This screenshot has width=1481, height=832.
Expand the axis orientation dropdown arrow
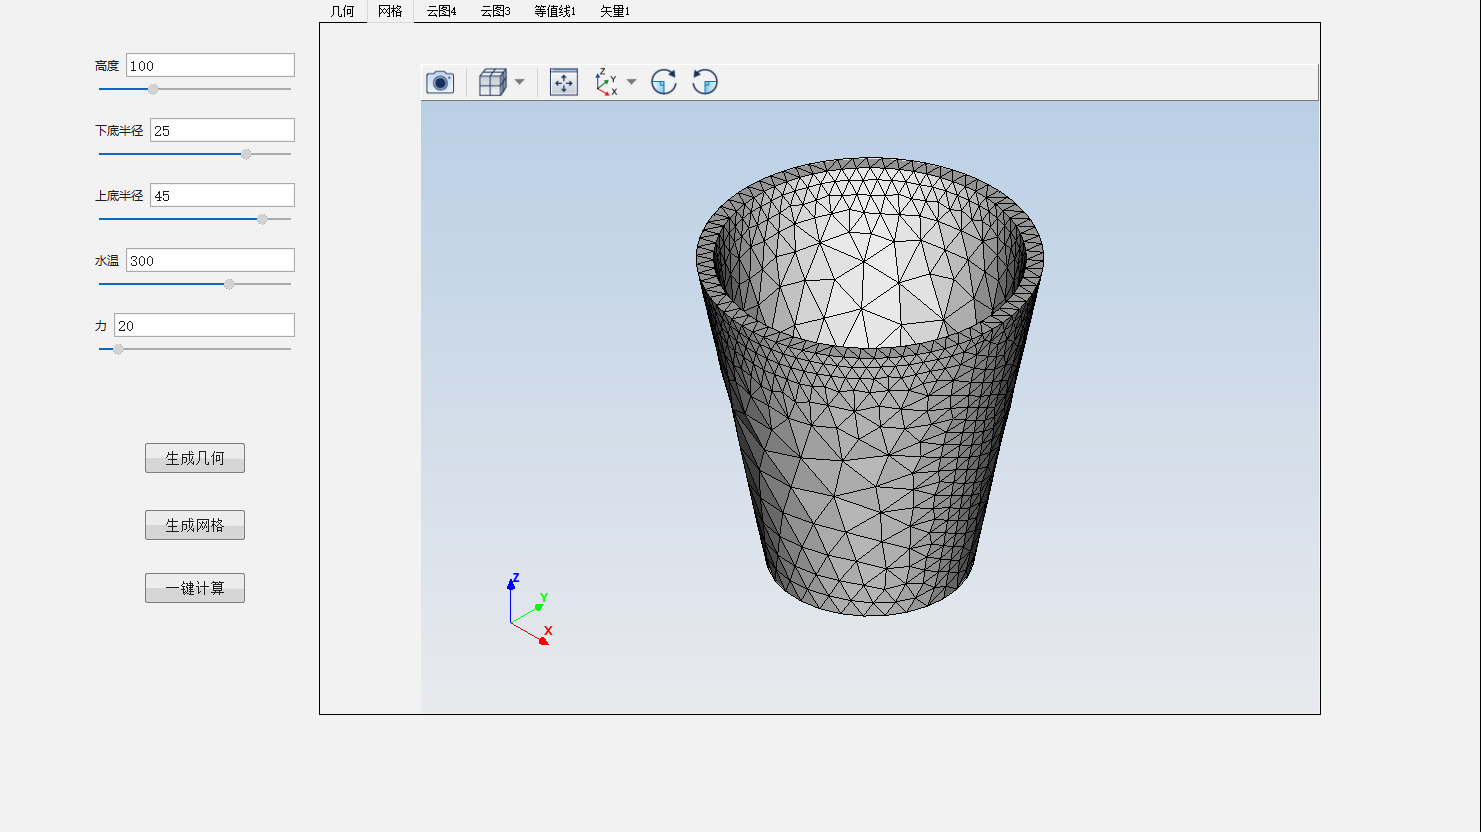pyautogui.click(x=631, y=82)
